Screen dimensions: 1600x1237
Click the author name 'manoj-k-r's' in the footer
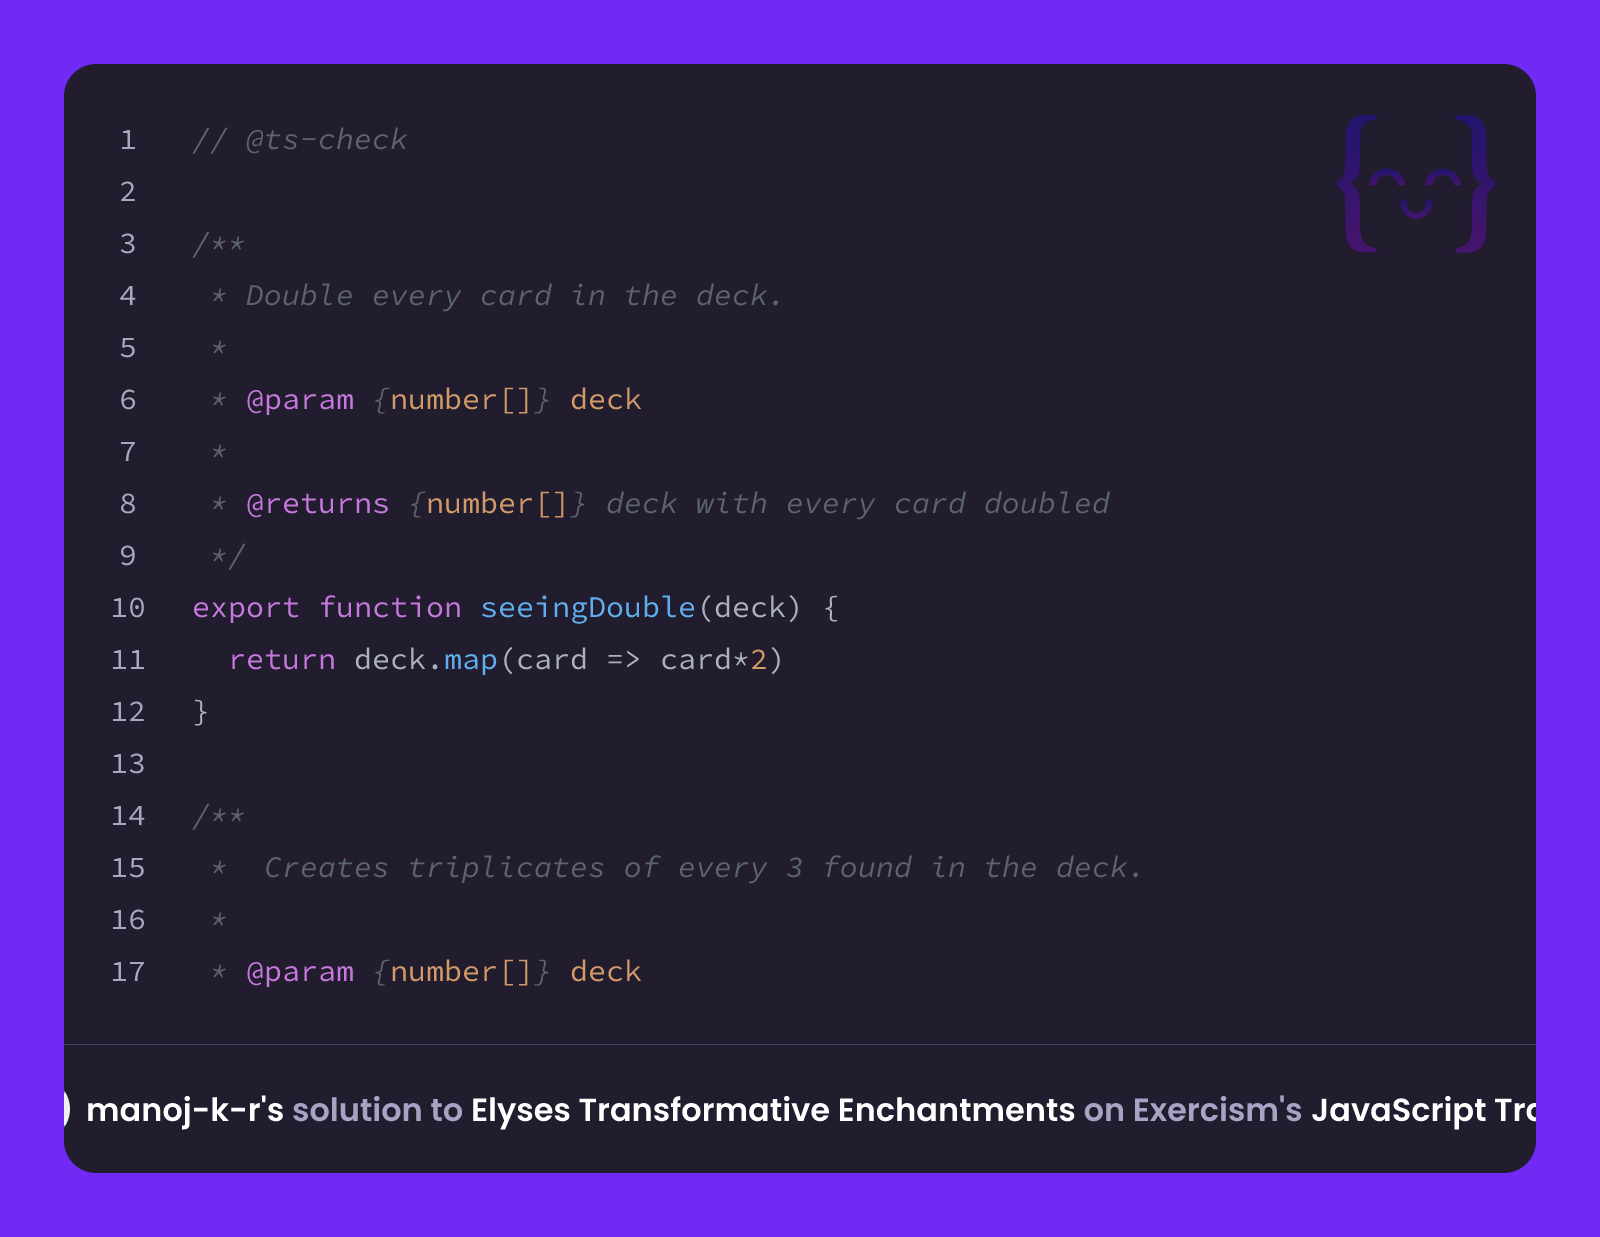185,1110
